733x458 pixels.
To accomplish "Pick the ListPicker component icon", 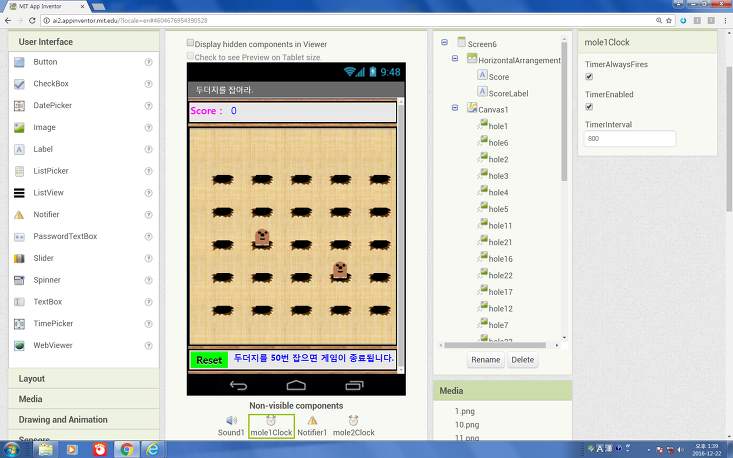I will (x=19, y=171).
